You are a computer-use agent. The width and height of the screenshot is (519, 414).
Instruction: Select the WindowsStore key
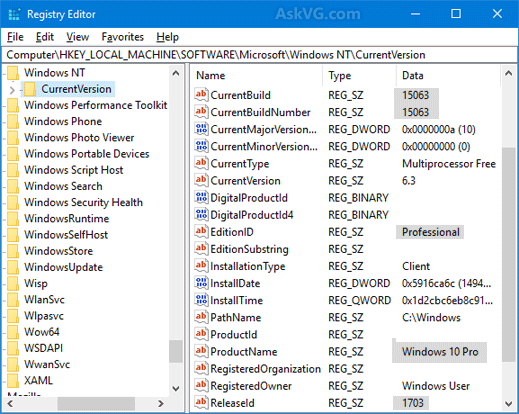[x=58, y=251]
